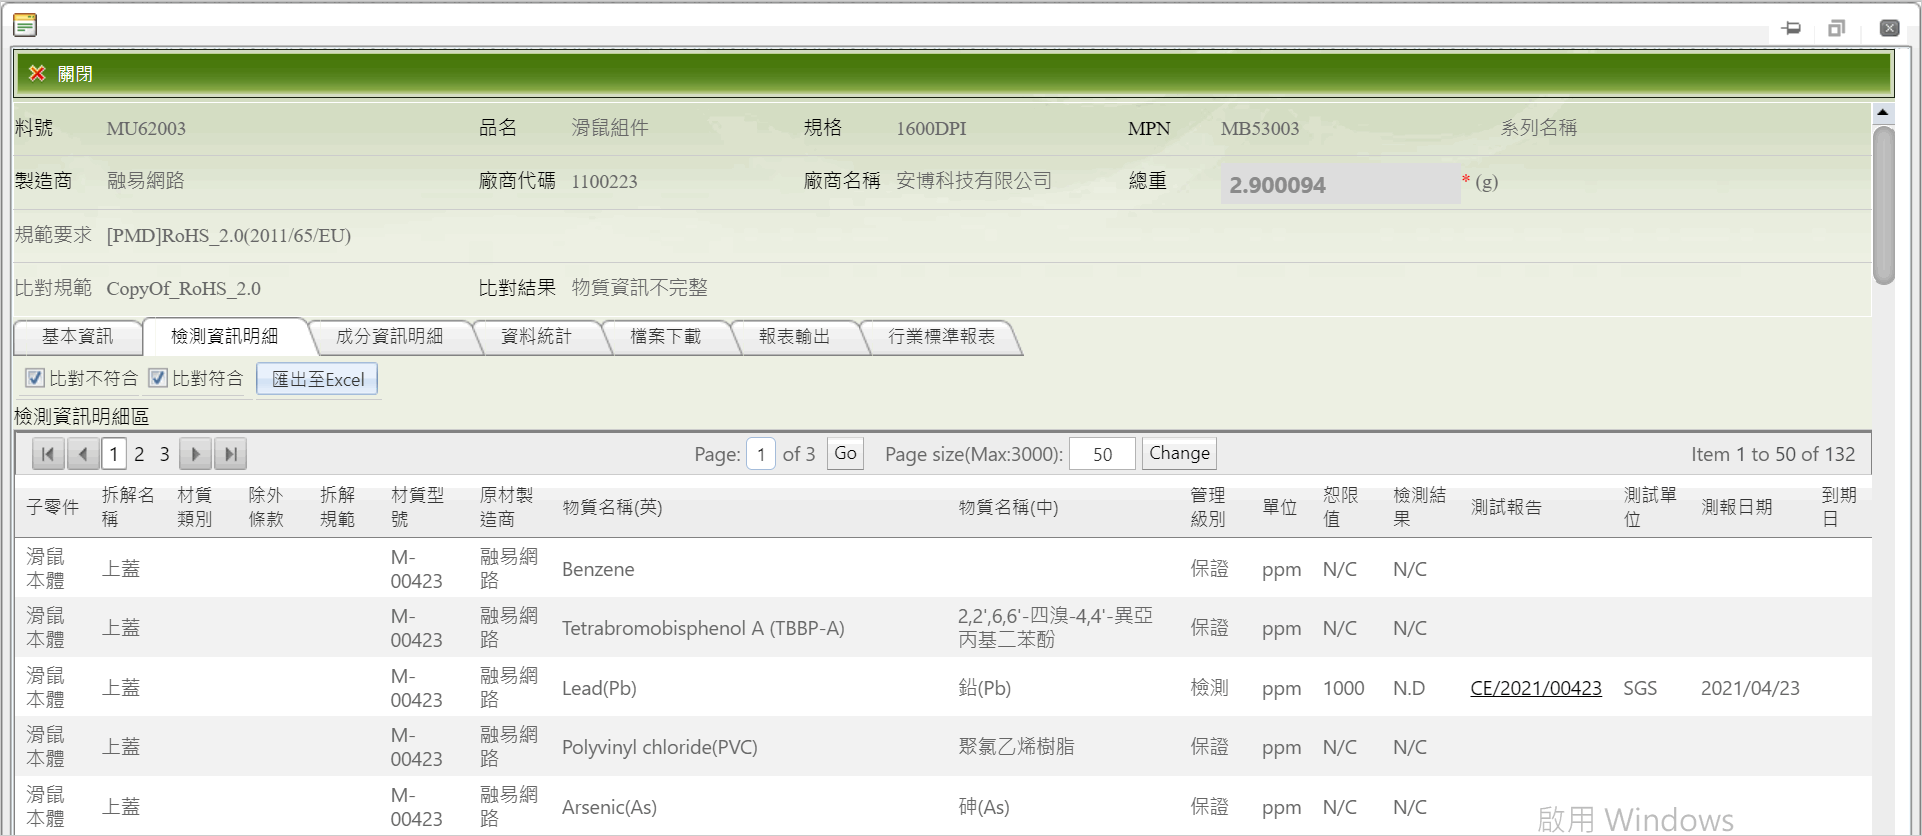This screenshot has width=1922, height=836.
Task: Open 報表輸出 tab
Action: click(x=795, y=337)
